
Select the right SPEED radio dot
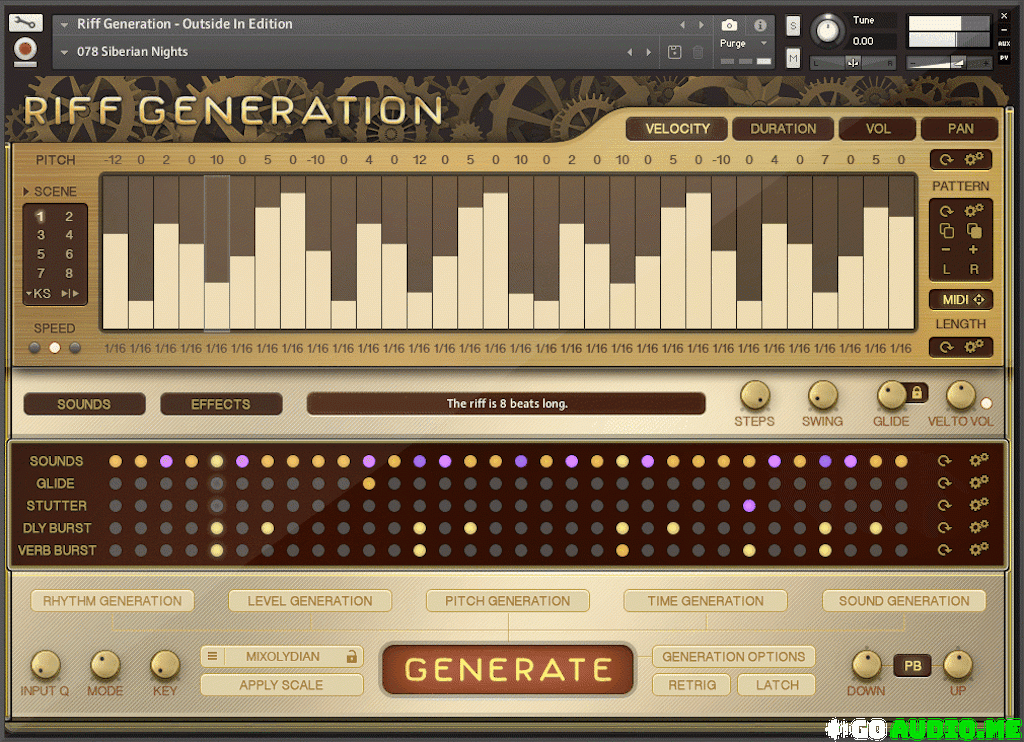click(75, 348)
